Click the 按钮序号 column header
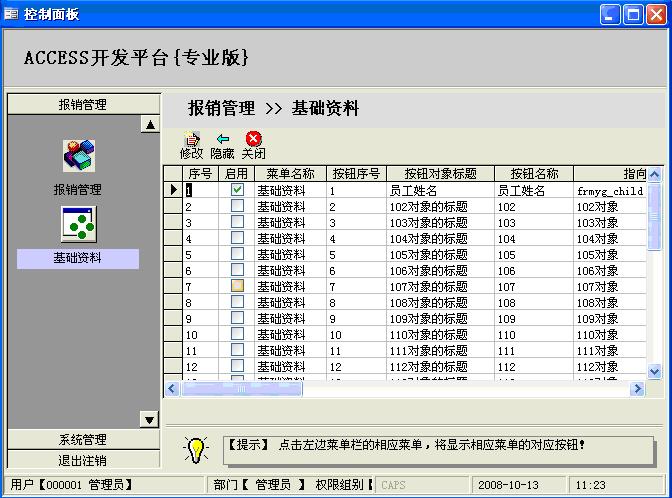This screenshot has height=498, width=672. pos(356,174)
